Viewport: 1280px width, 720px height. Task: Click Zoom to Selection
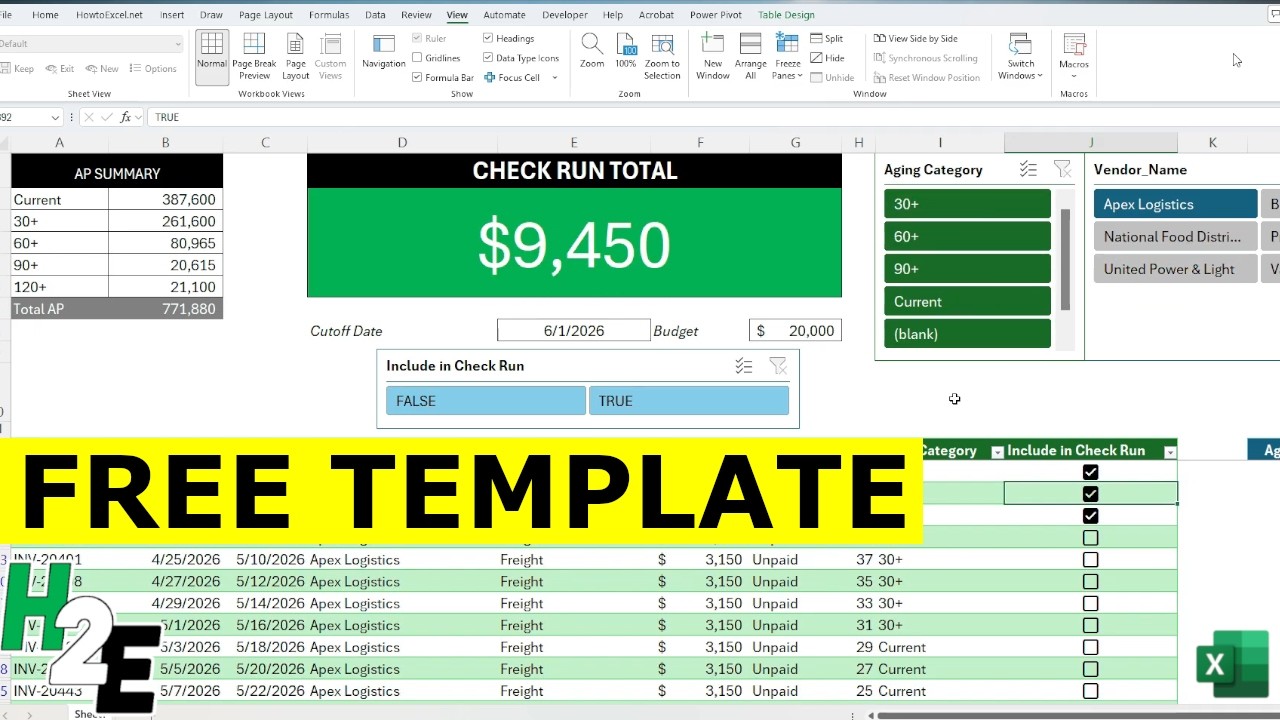point(662,56)
